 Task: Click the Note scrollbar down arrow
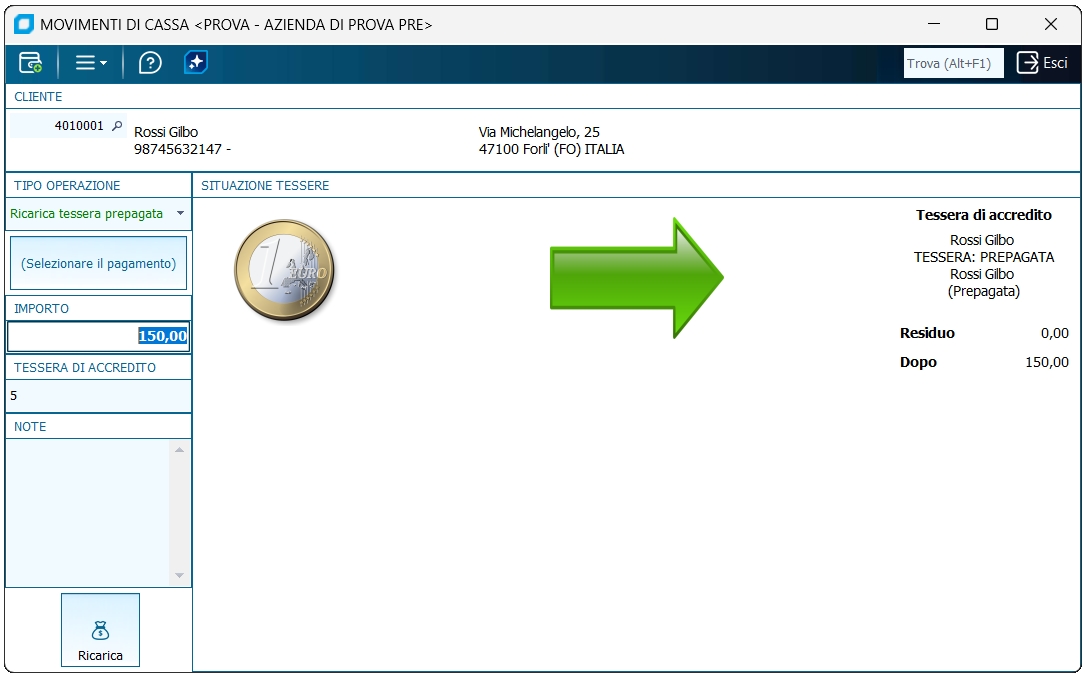pos(179,576)
